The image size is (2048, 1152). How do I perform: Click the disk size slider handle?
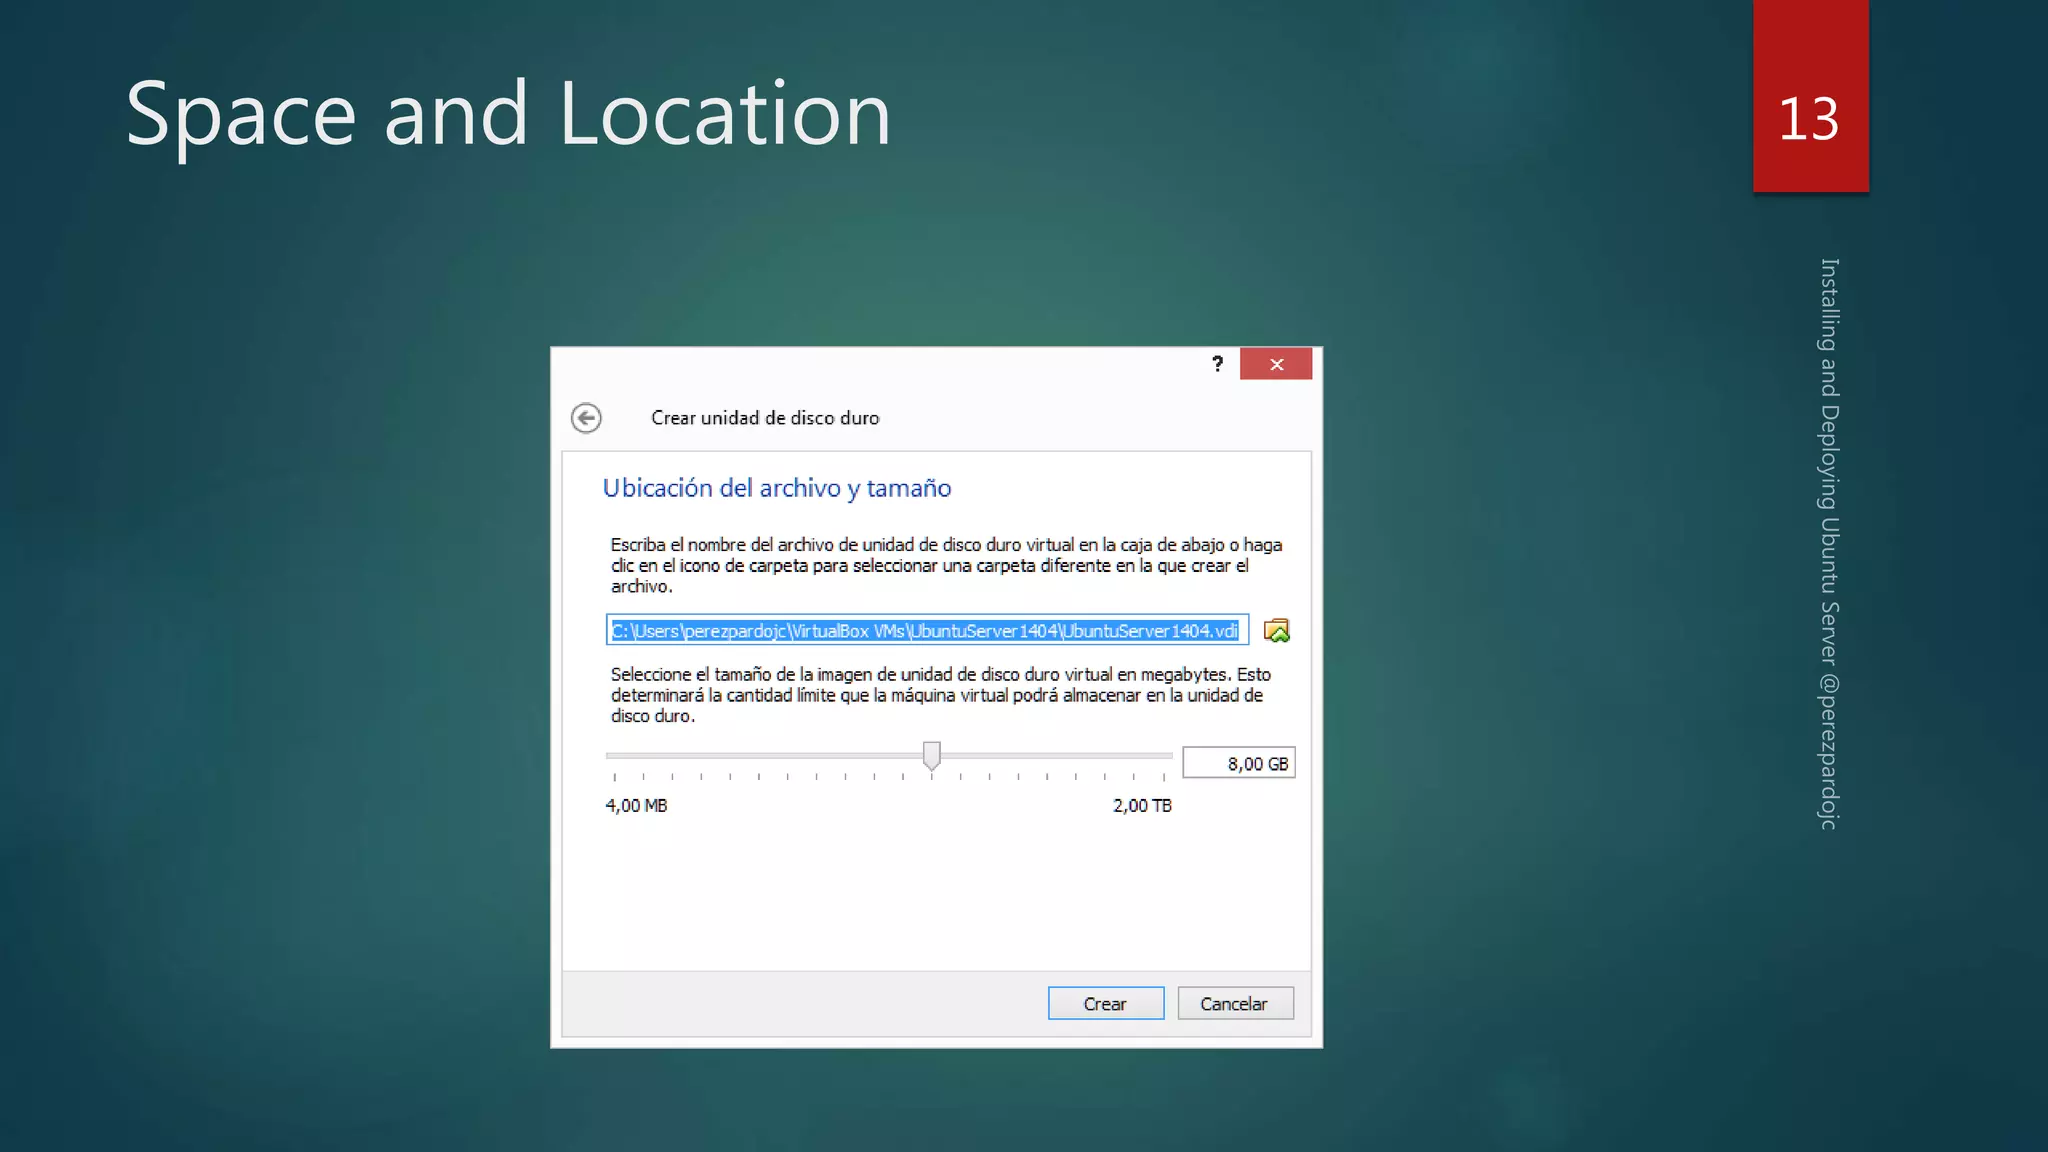click(x=931, y=755)
